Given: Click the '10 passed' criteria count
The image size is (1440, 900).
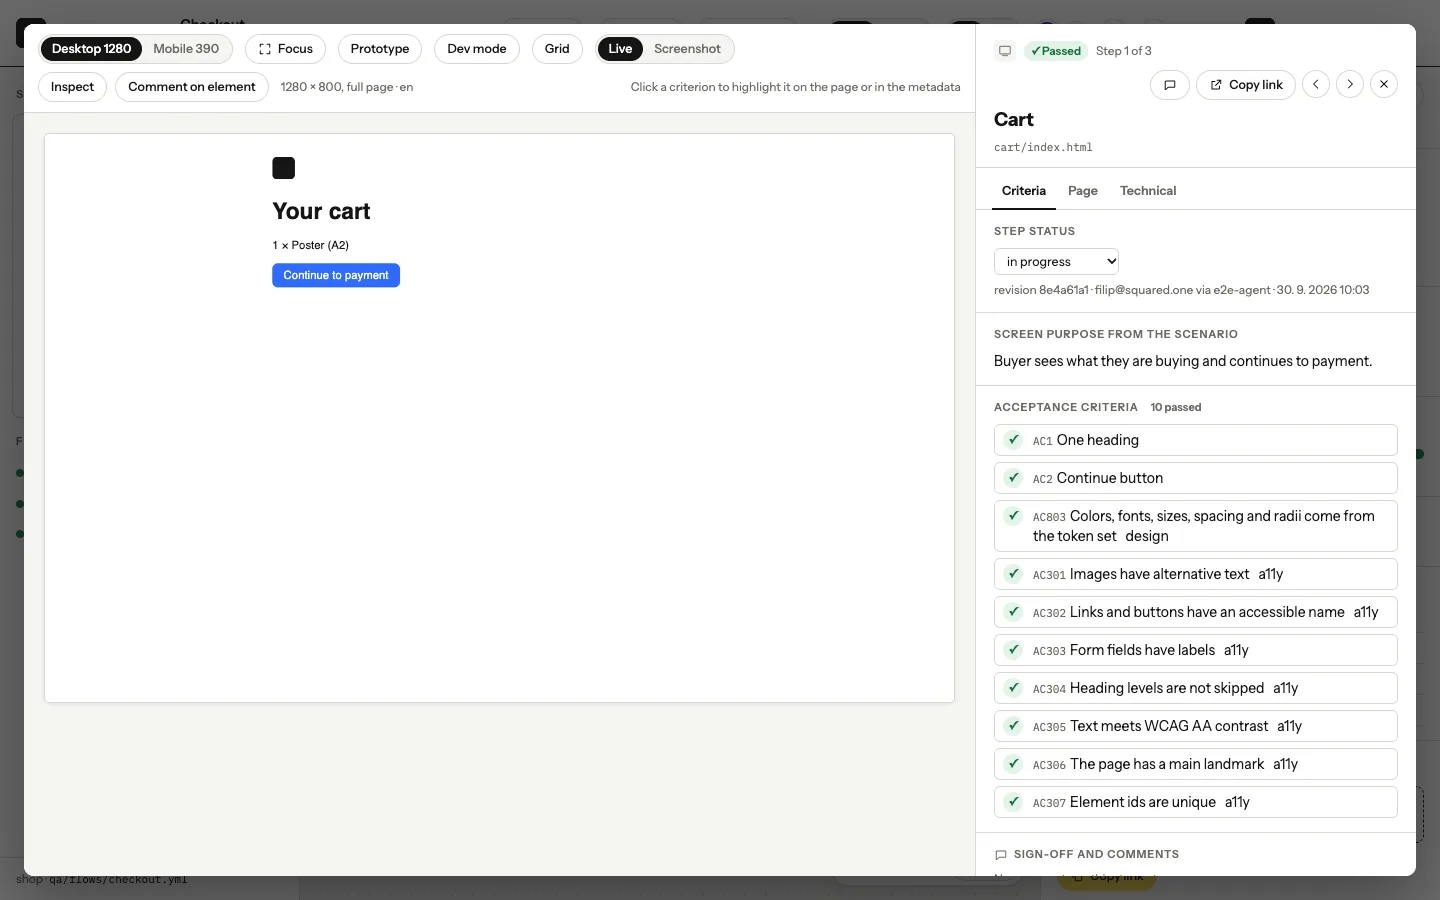Looking at the screenshot, I should pos(1176,408).
